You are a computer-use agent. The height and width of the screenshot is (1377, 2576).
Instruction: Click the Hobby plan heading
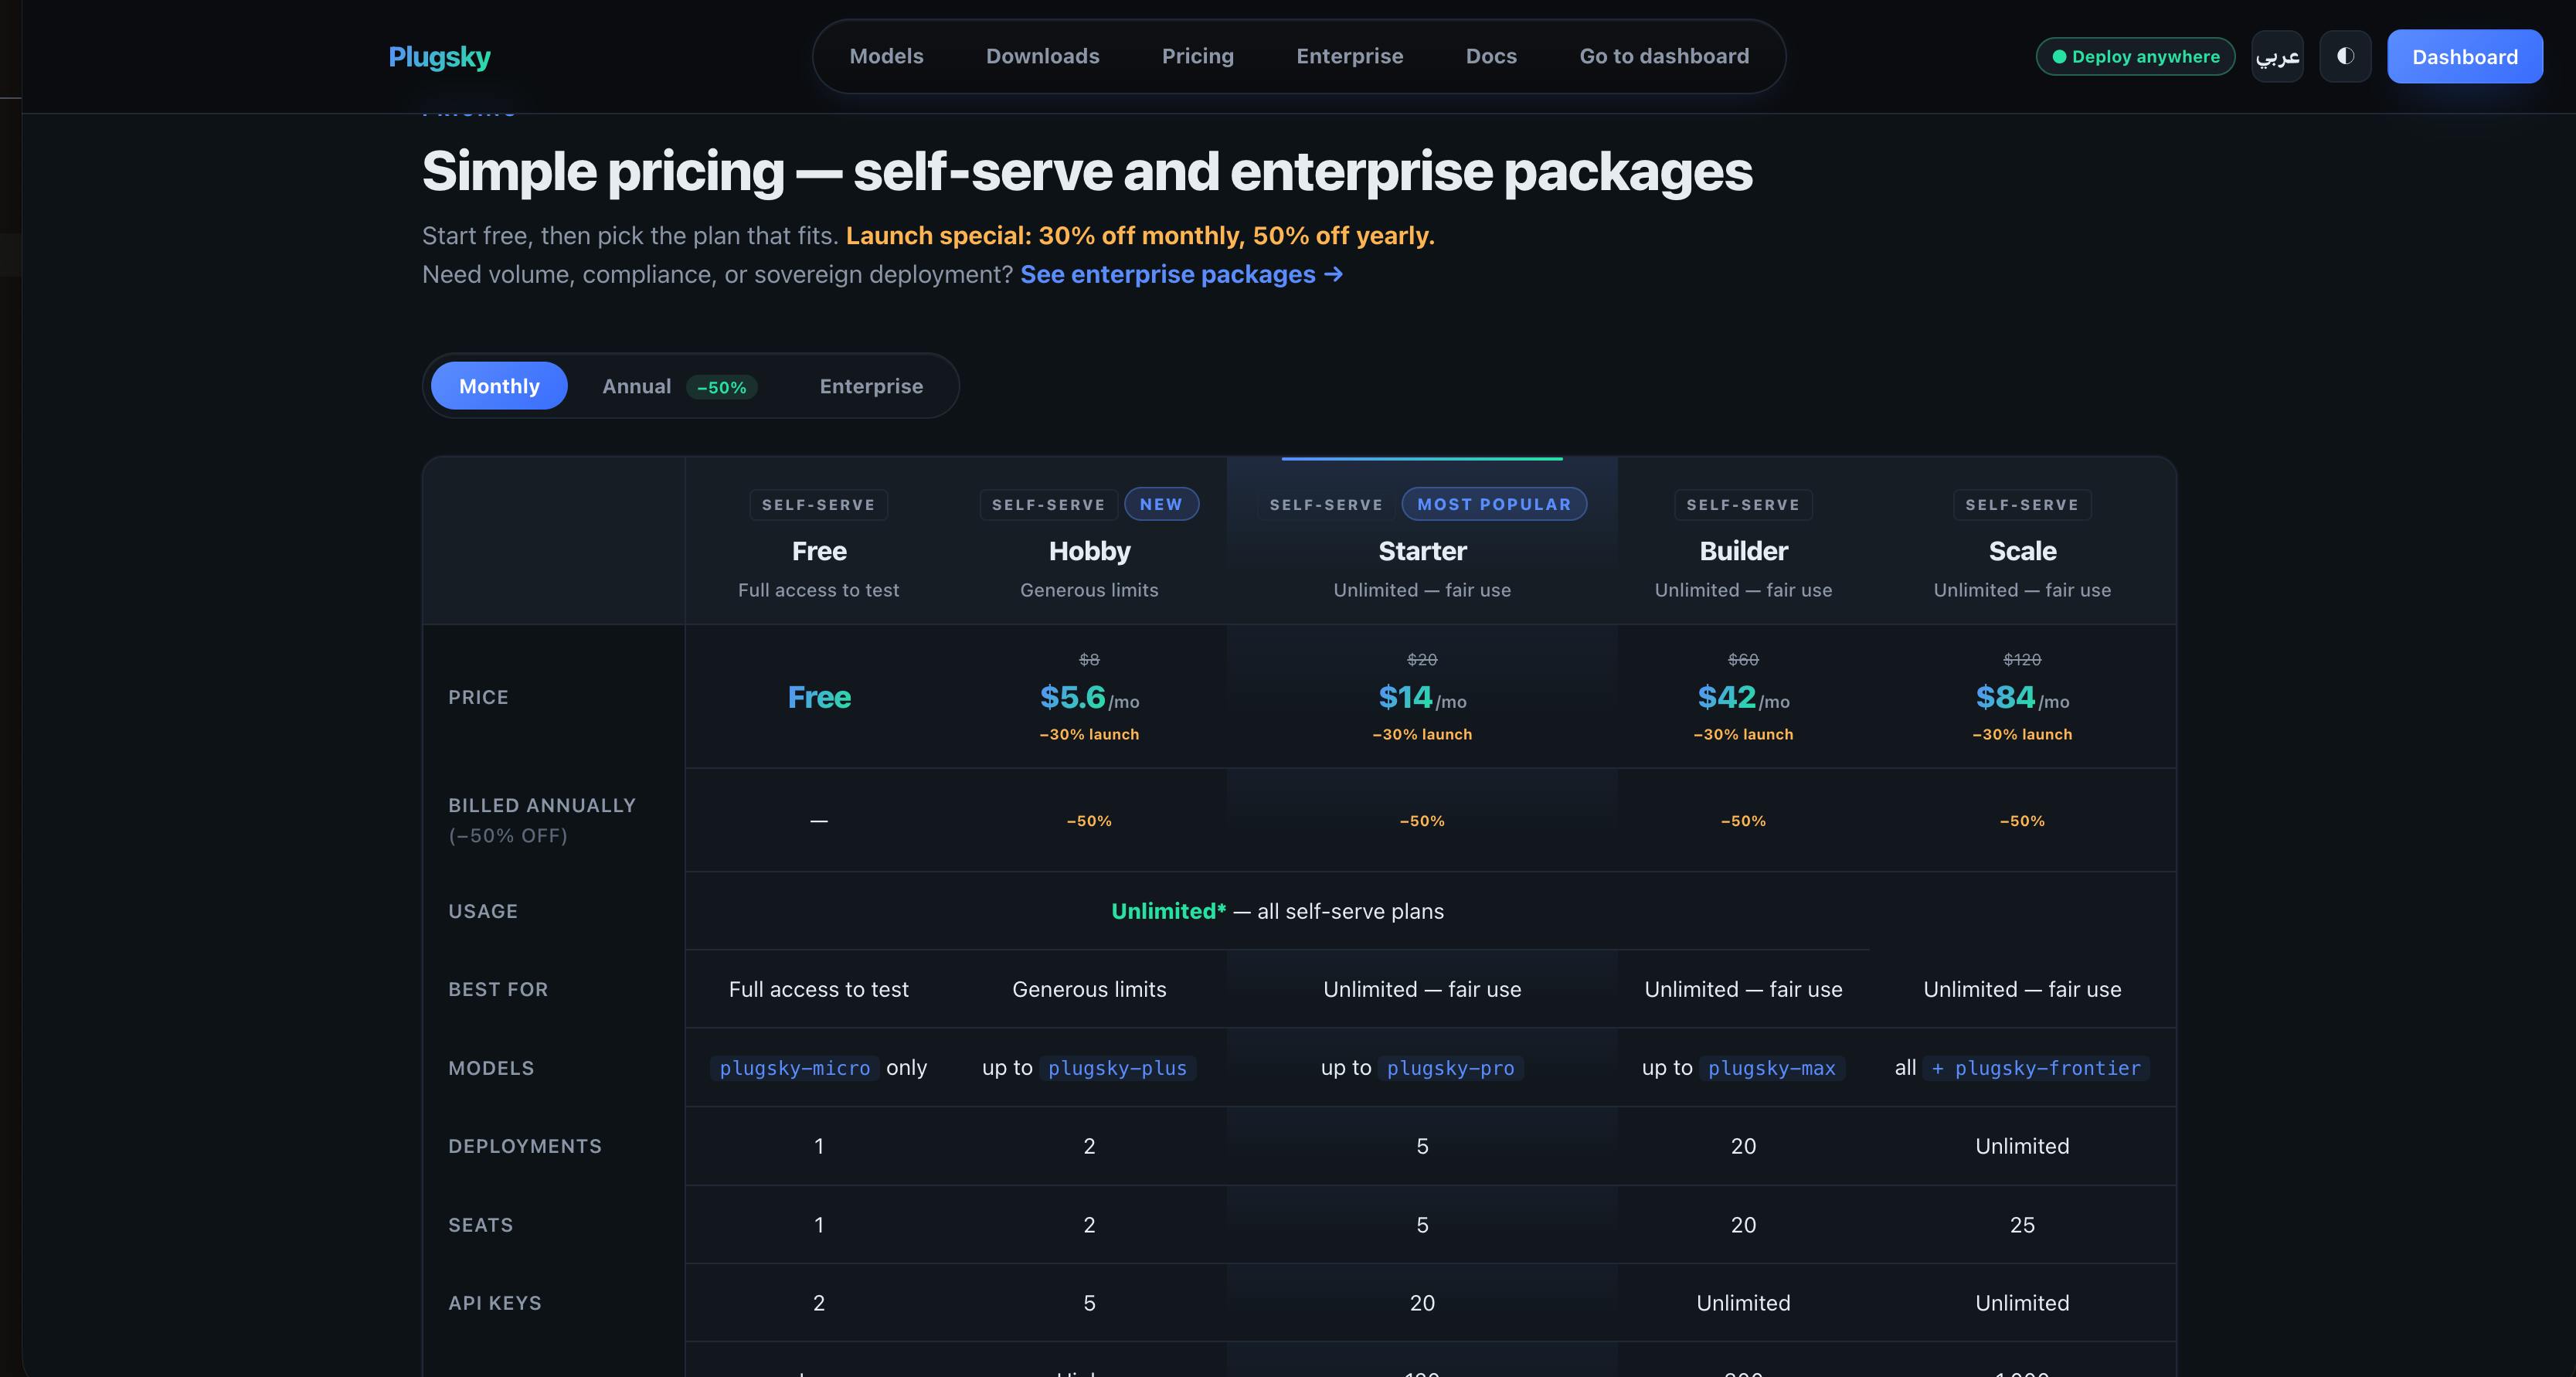click(x=1089, y=551)
